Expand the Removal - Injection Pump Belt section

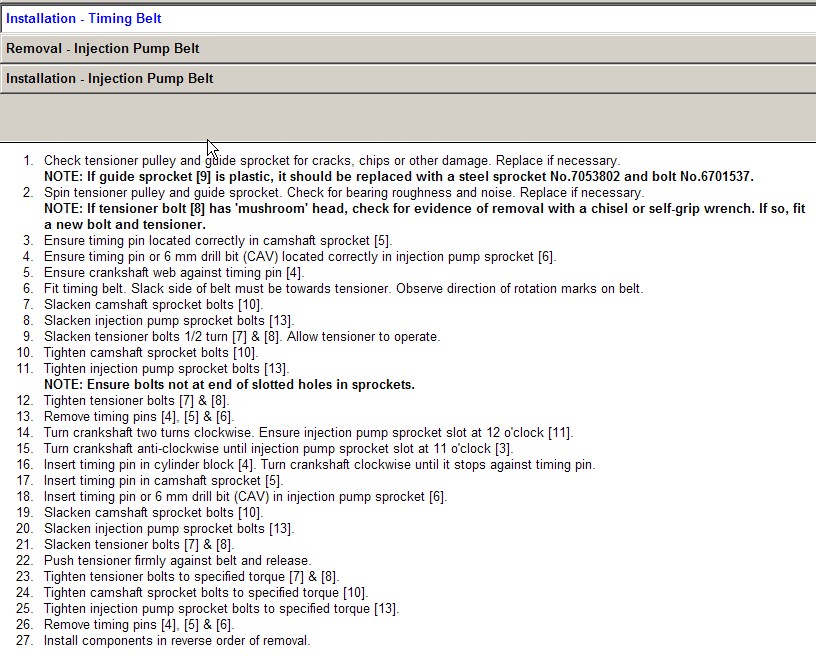(x=103, y=48)
